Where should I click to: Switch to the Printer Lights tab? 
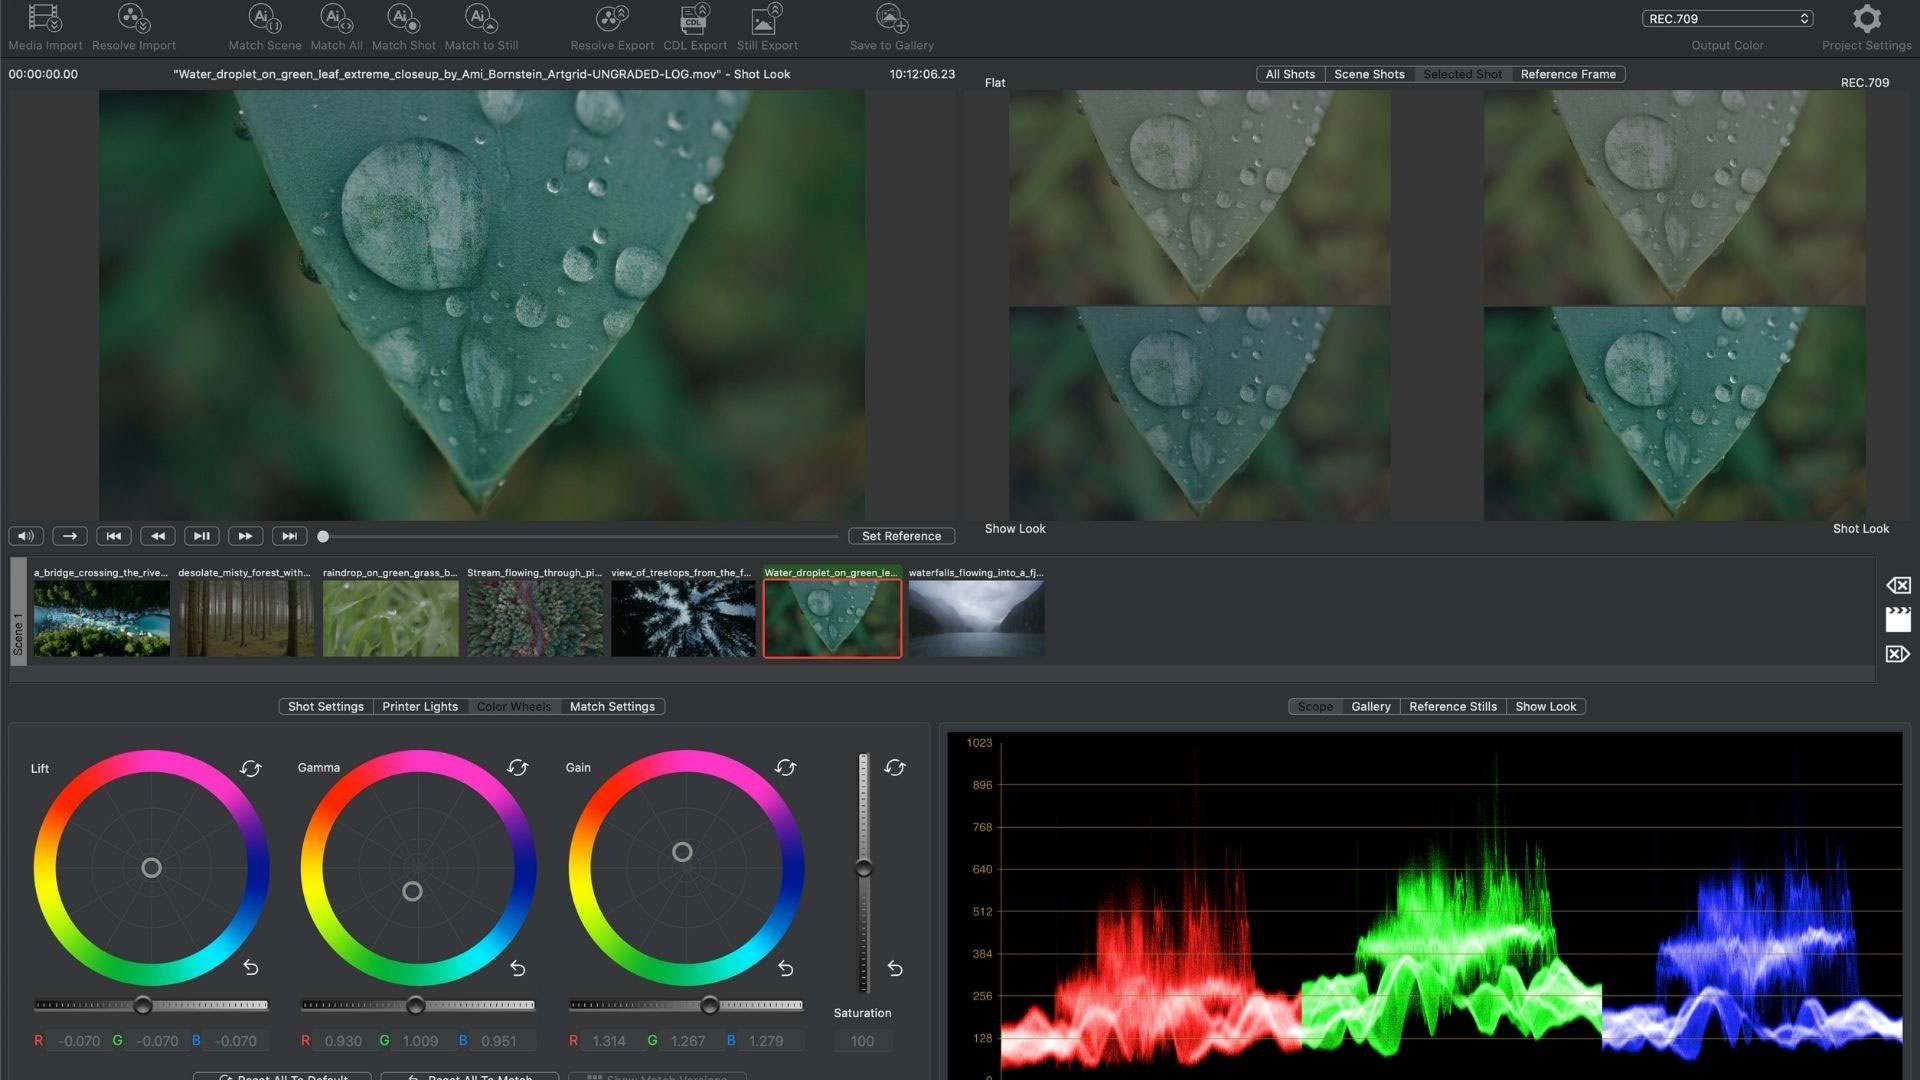click(x=420, y=706)
